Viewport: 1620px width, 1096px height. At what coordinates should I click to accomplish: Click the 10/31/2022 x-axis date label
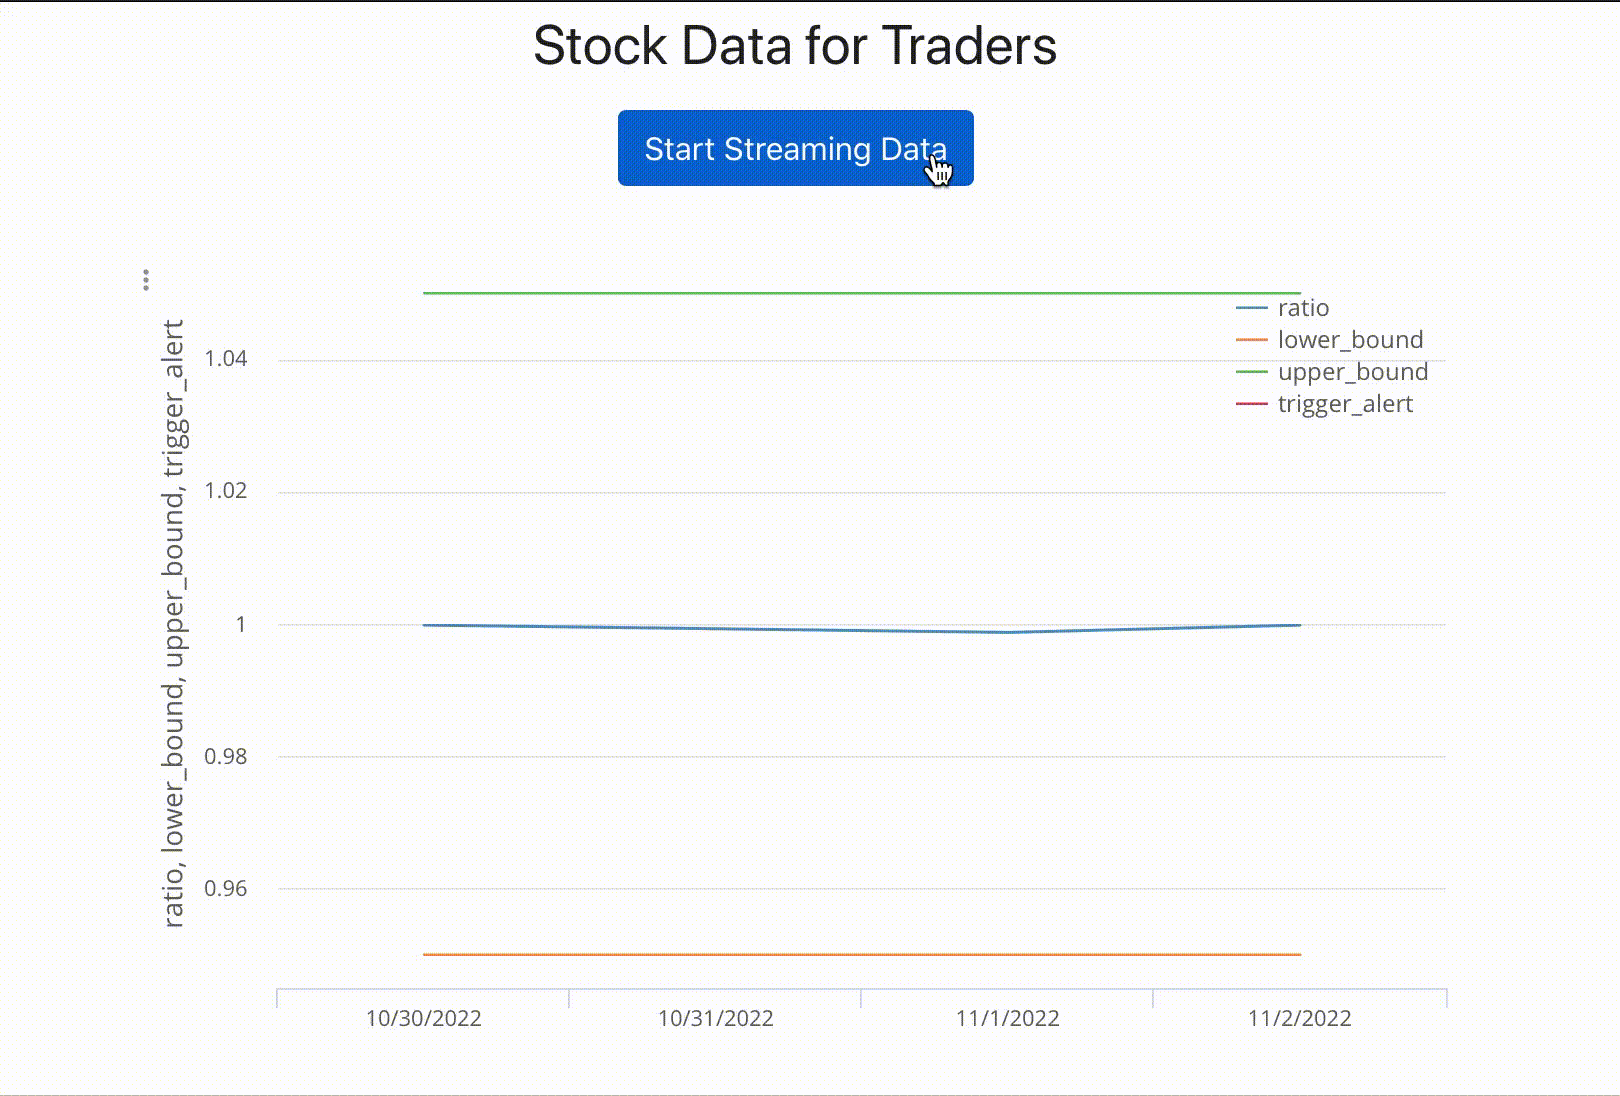(715, 1018)
